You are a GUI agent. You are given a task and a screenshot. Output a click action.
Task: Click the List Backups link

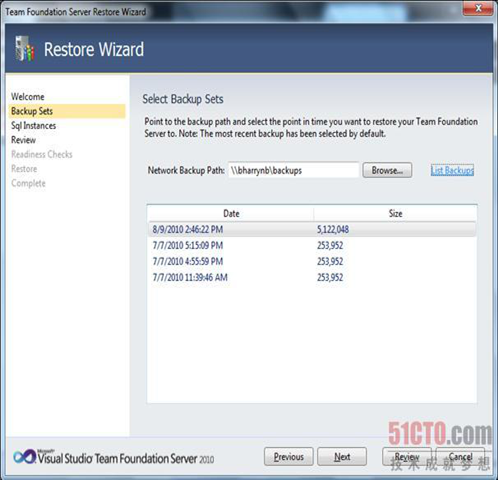point(452,170)
